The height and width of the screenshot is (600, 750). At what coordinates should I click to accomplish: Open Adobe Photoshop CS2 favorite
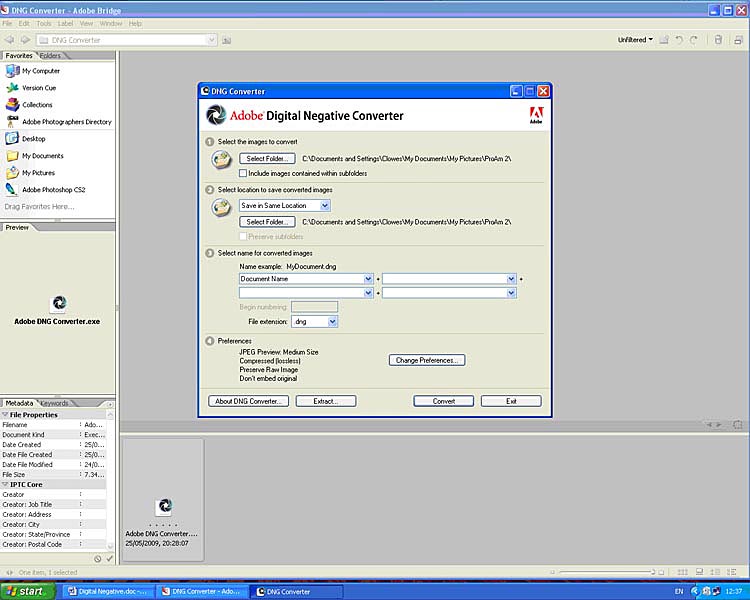(x=12, y=189)
